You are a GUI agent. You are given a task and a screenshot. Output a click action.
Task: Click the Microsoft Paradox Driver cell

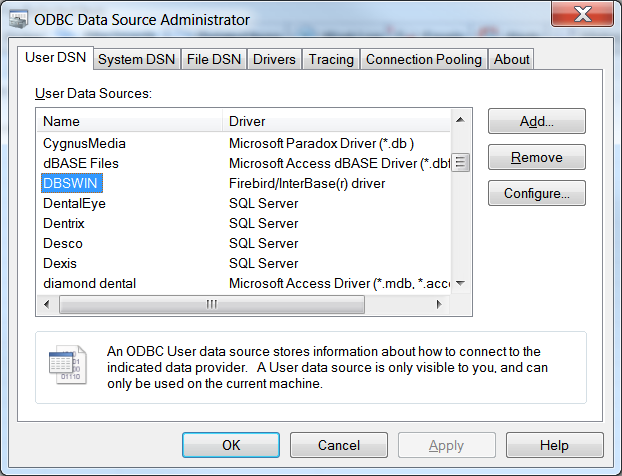321,143
